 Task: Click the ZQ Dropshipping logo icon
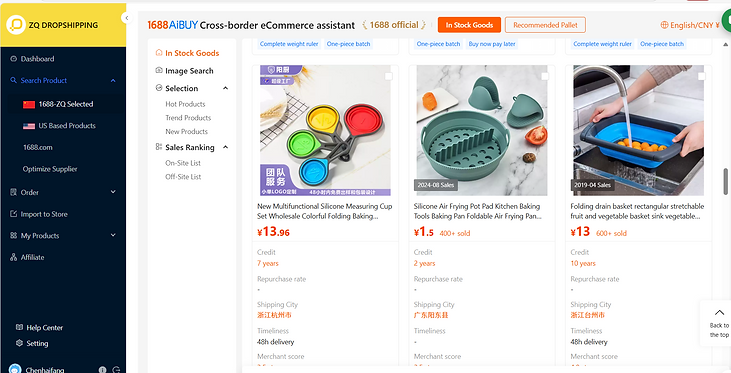tap(16, 25)
